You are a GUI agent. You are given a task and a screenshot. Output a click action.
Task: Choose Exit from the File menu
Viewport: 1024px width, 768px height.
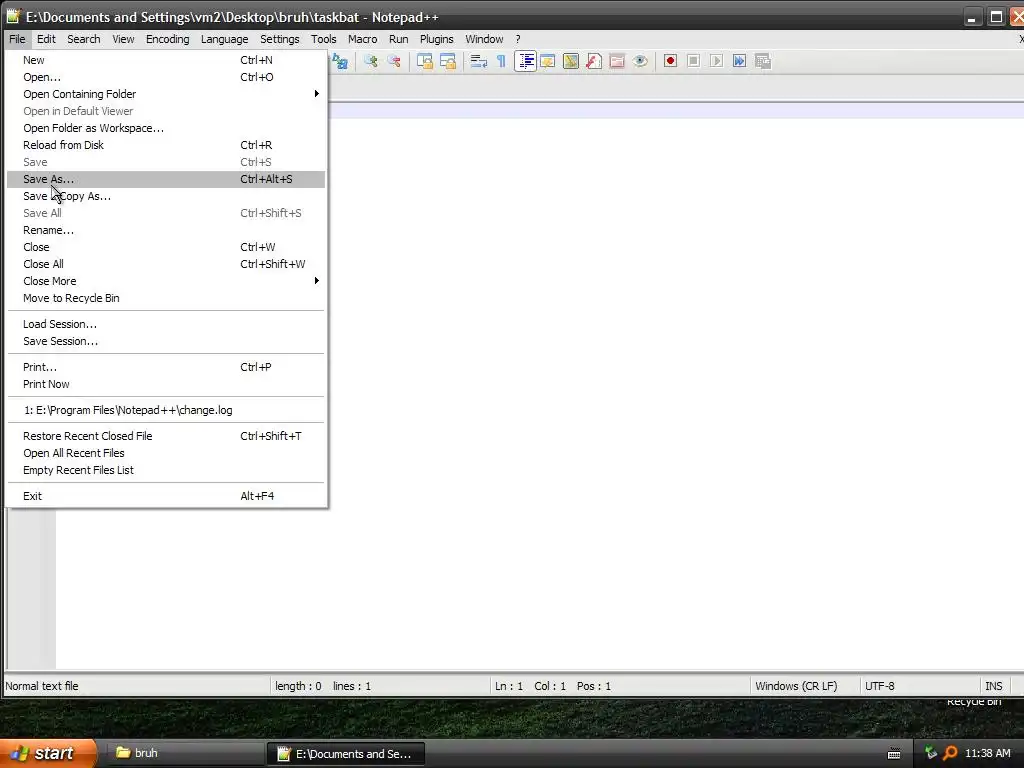166,496
